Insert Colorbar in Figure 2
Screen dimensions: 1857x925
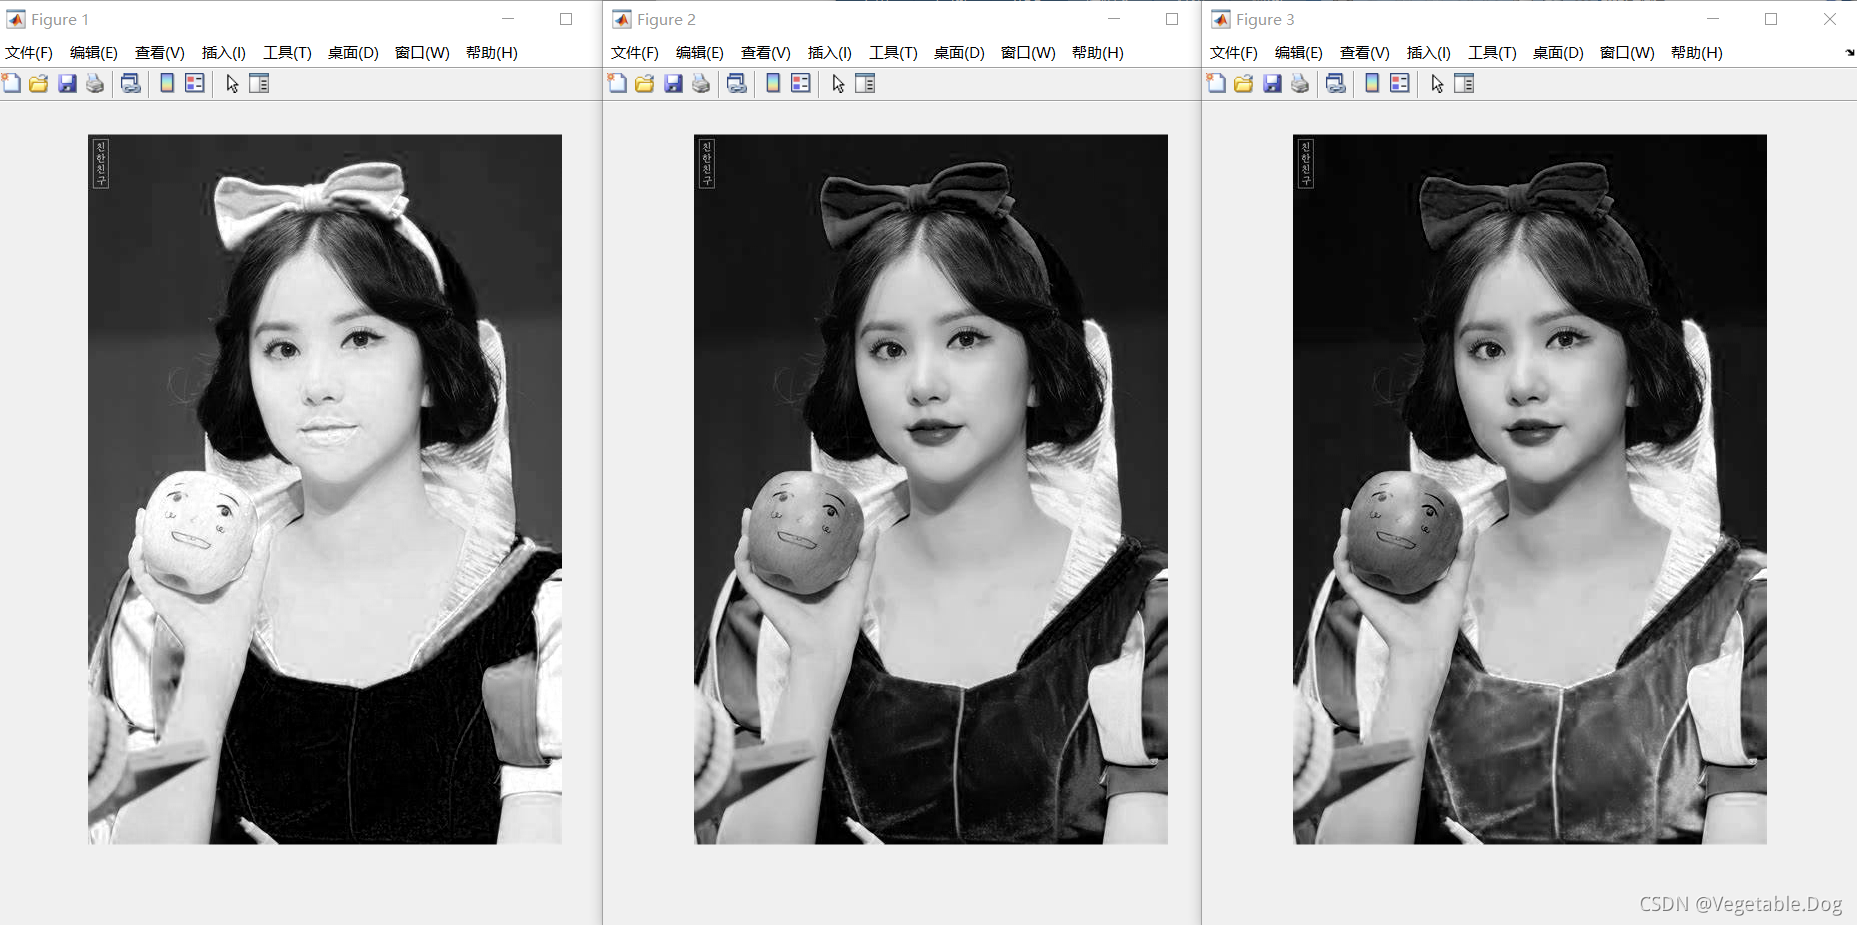point(773,83)
